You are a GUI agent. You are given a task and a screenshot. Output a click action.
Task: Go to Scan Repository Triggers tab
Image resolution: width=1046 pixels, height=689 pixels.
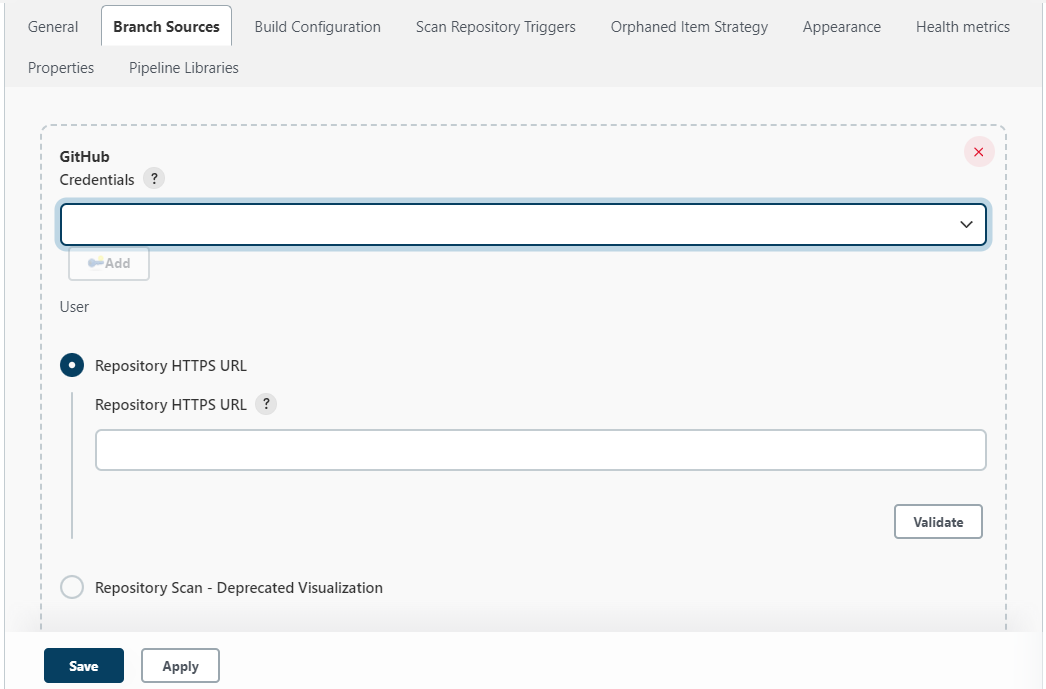(x=496, y=27)
